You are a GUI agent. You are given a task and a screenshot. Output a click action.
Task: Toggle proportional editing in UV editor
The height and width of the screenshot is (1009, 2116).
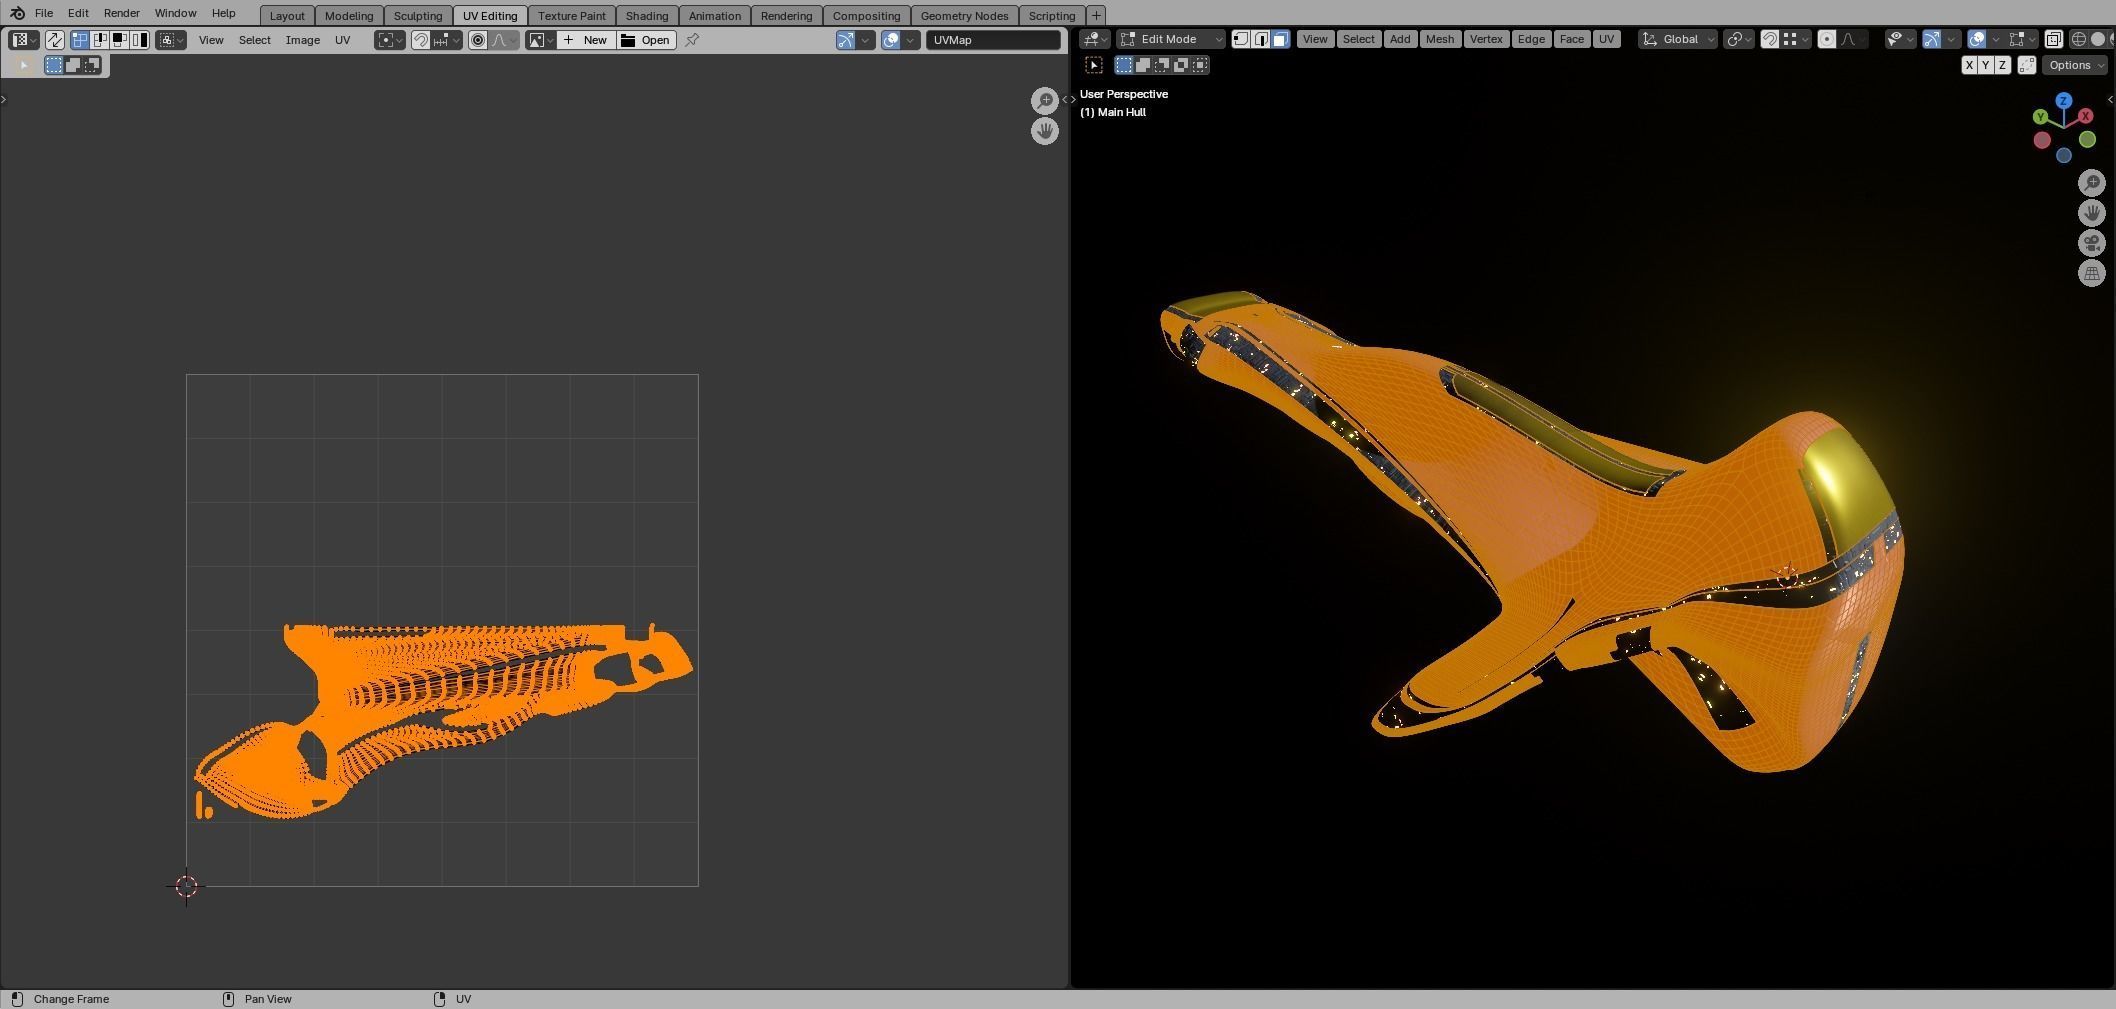[x=478, y=40]
